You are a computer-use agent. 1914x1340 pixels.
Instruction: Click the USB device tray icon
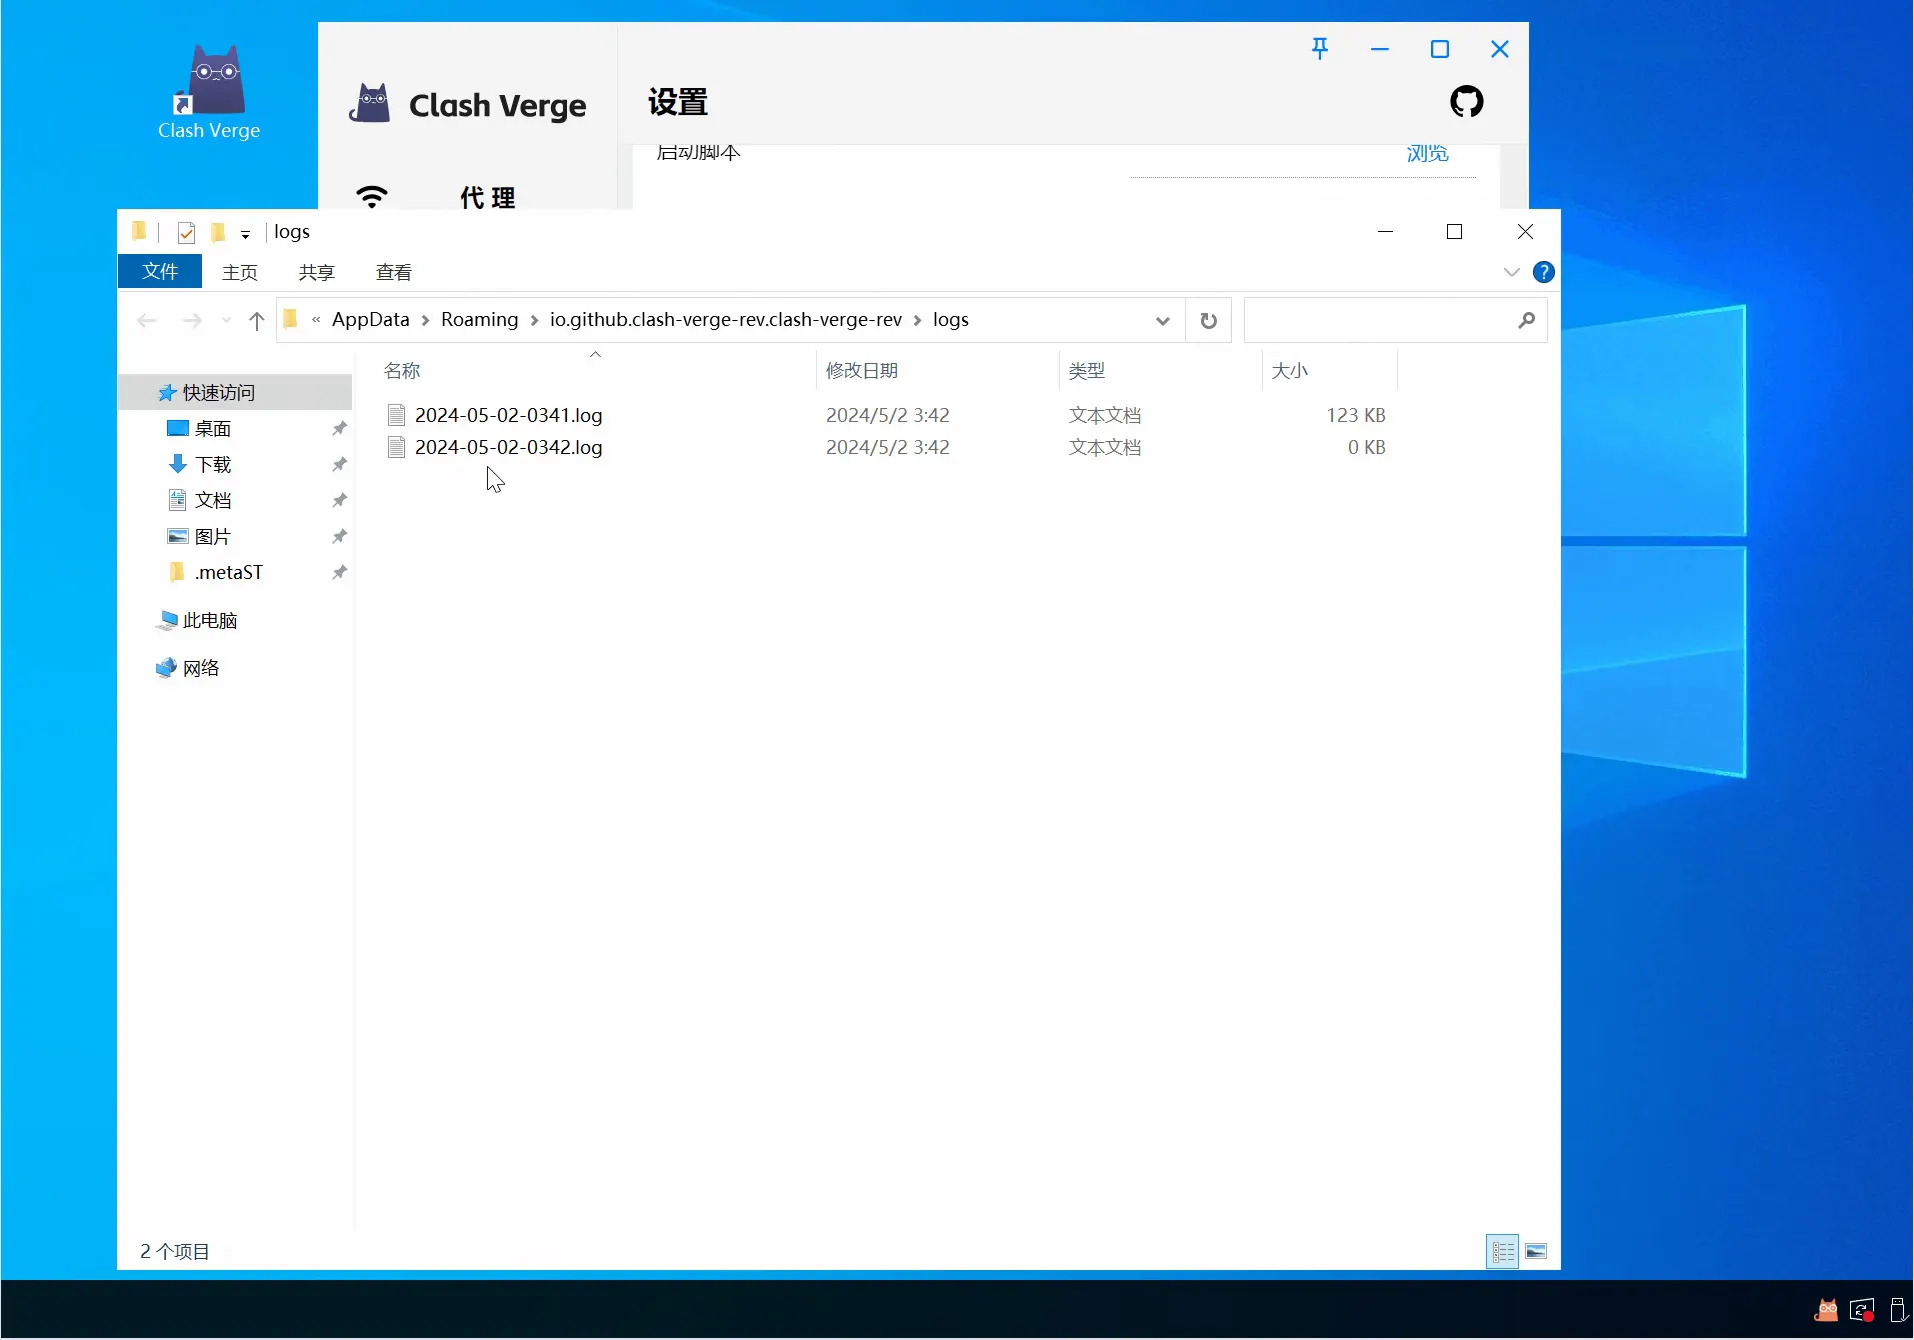click(x=1898, y=1310)
